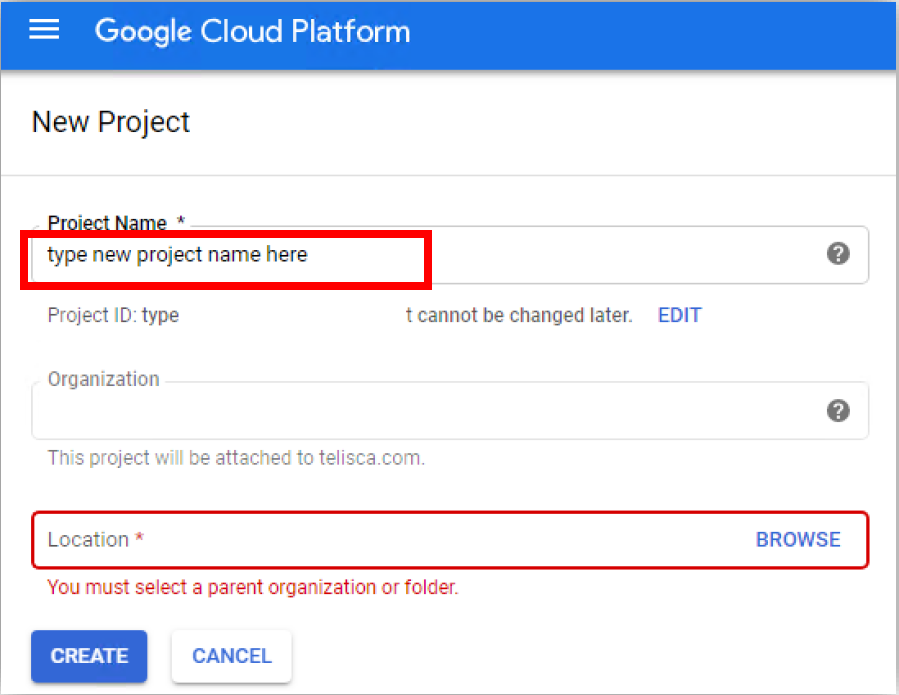Viewport: 899px width, 695px height.
Task: Click the New Project page heading
Action: tap(111, 122)
